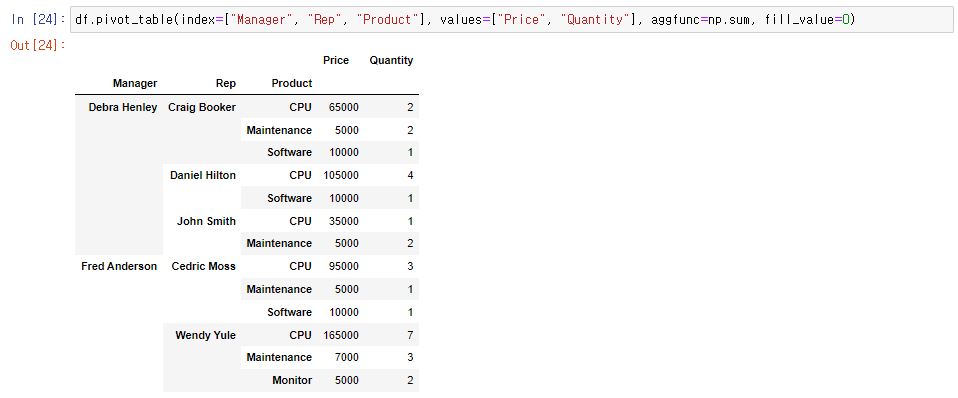Select the 65000 price value
Viewport: 958px width, 398px height.
tap(343, 107)
